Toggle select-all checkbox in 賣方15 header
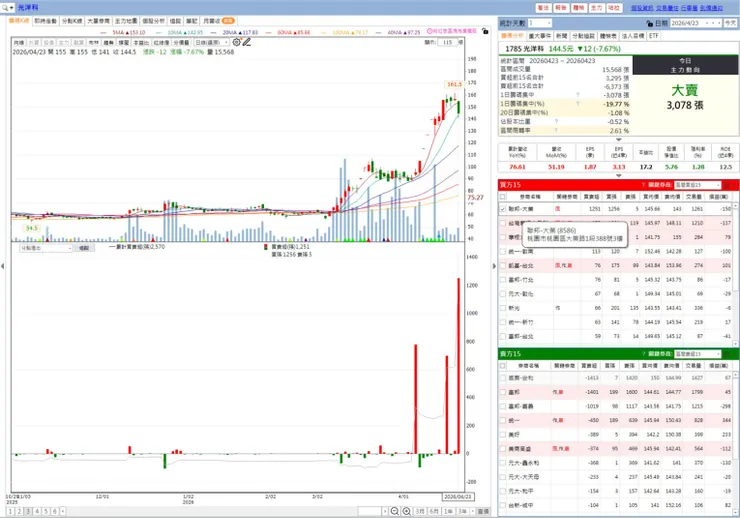This screenshot has height=518, width=740. tap(503, 366)
